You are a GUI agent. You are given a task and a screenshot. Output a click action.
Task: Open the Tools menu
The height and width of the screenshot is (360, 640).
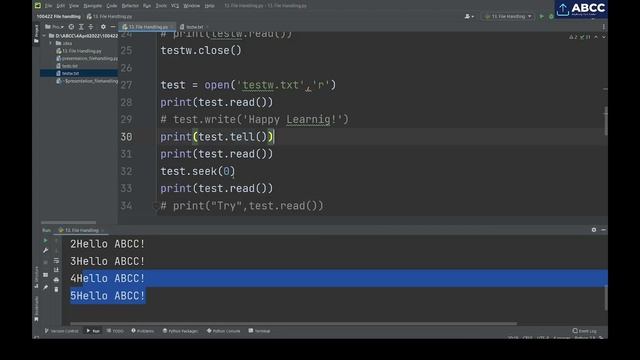161,6
